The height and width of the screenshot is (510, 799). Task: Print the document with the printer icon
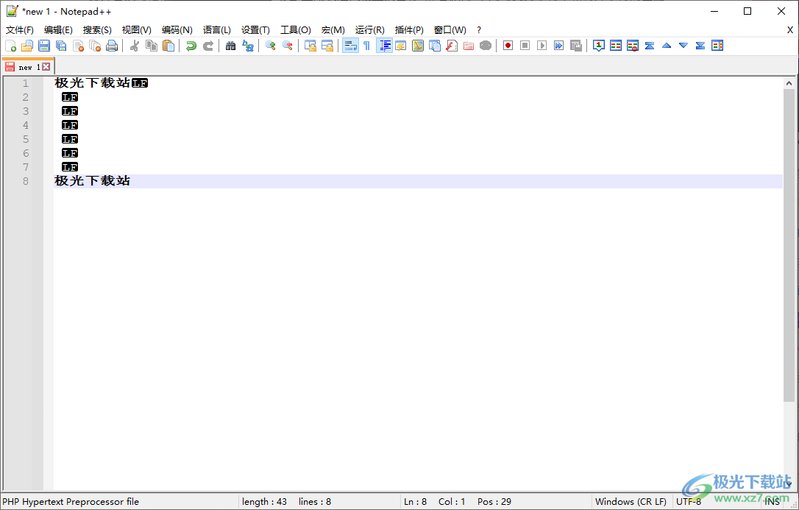[x=112, y=46]
